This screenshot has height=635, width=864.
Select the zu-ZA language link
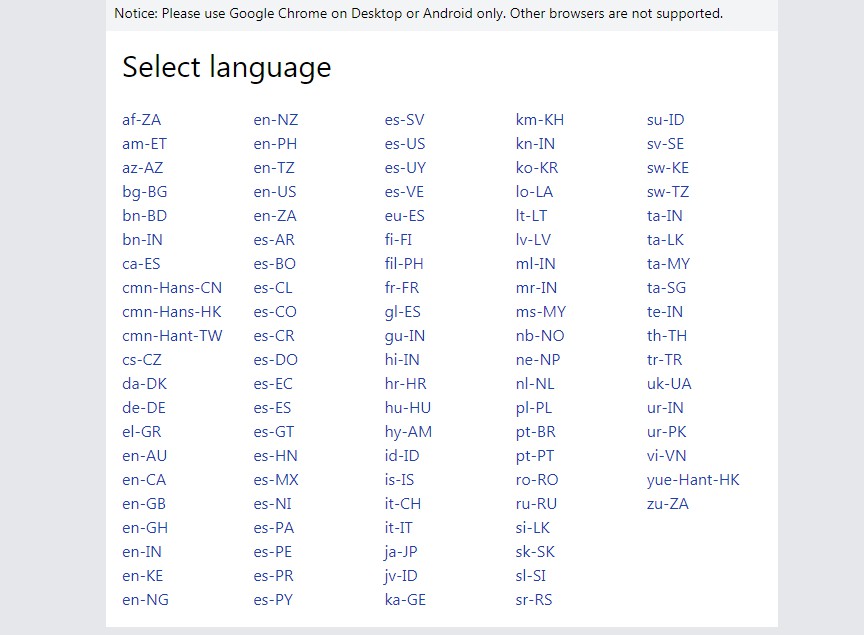[668, 504]
